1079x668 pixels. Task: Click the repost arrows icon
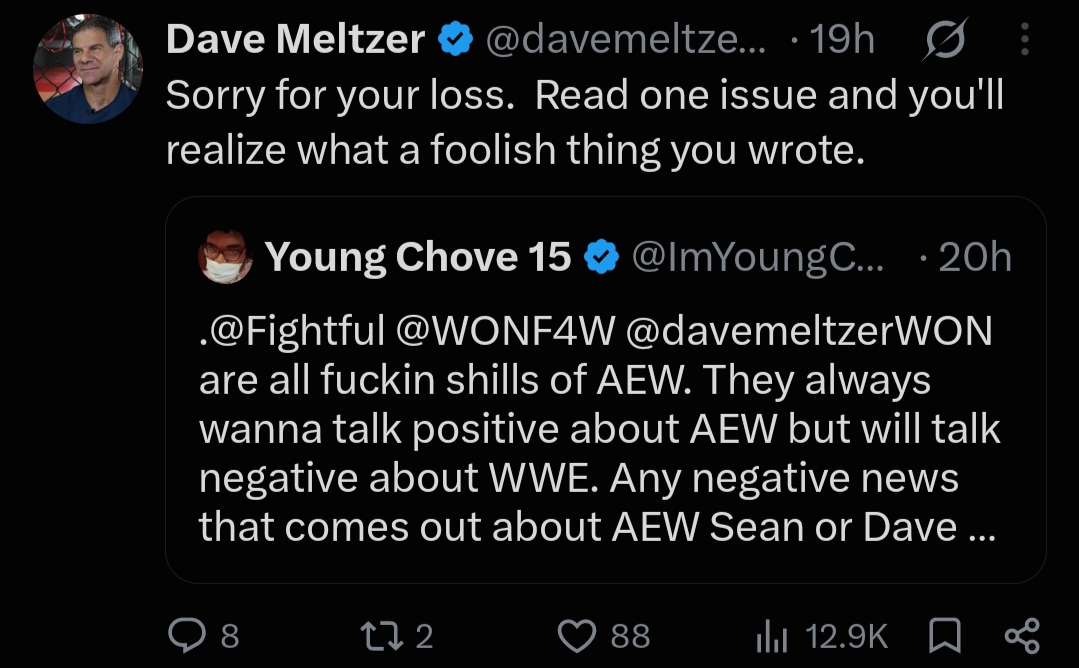(382, 635)
